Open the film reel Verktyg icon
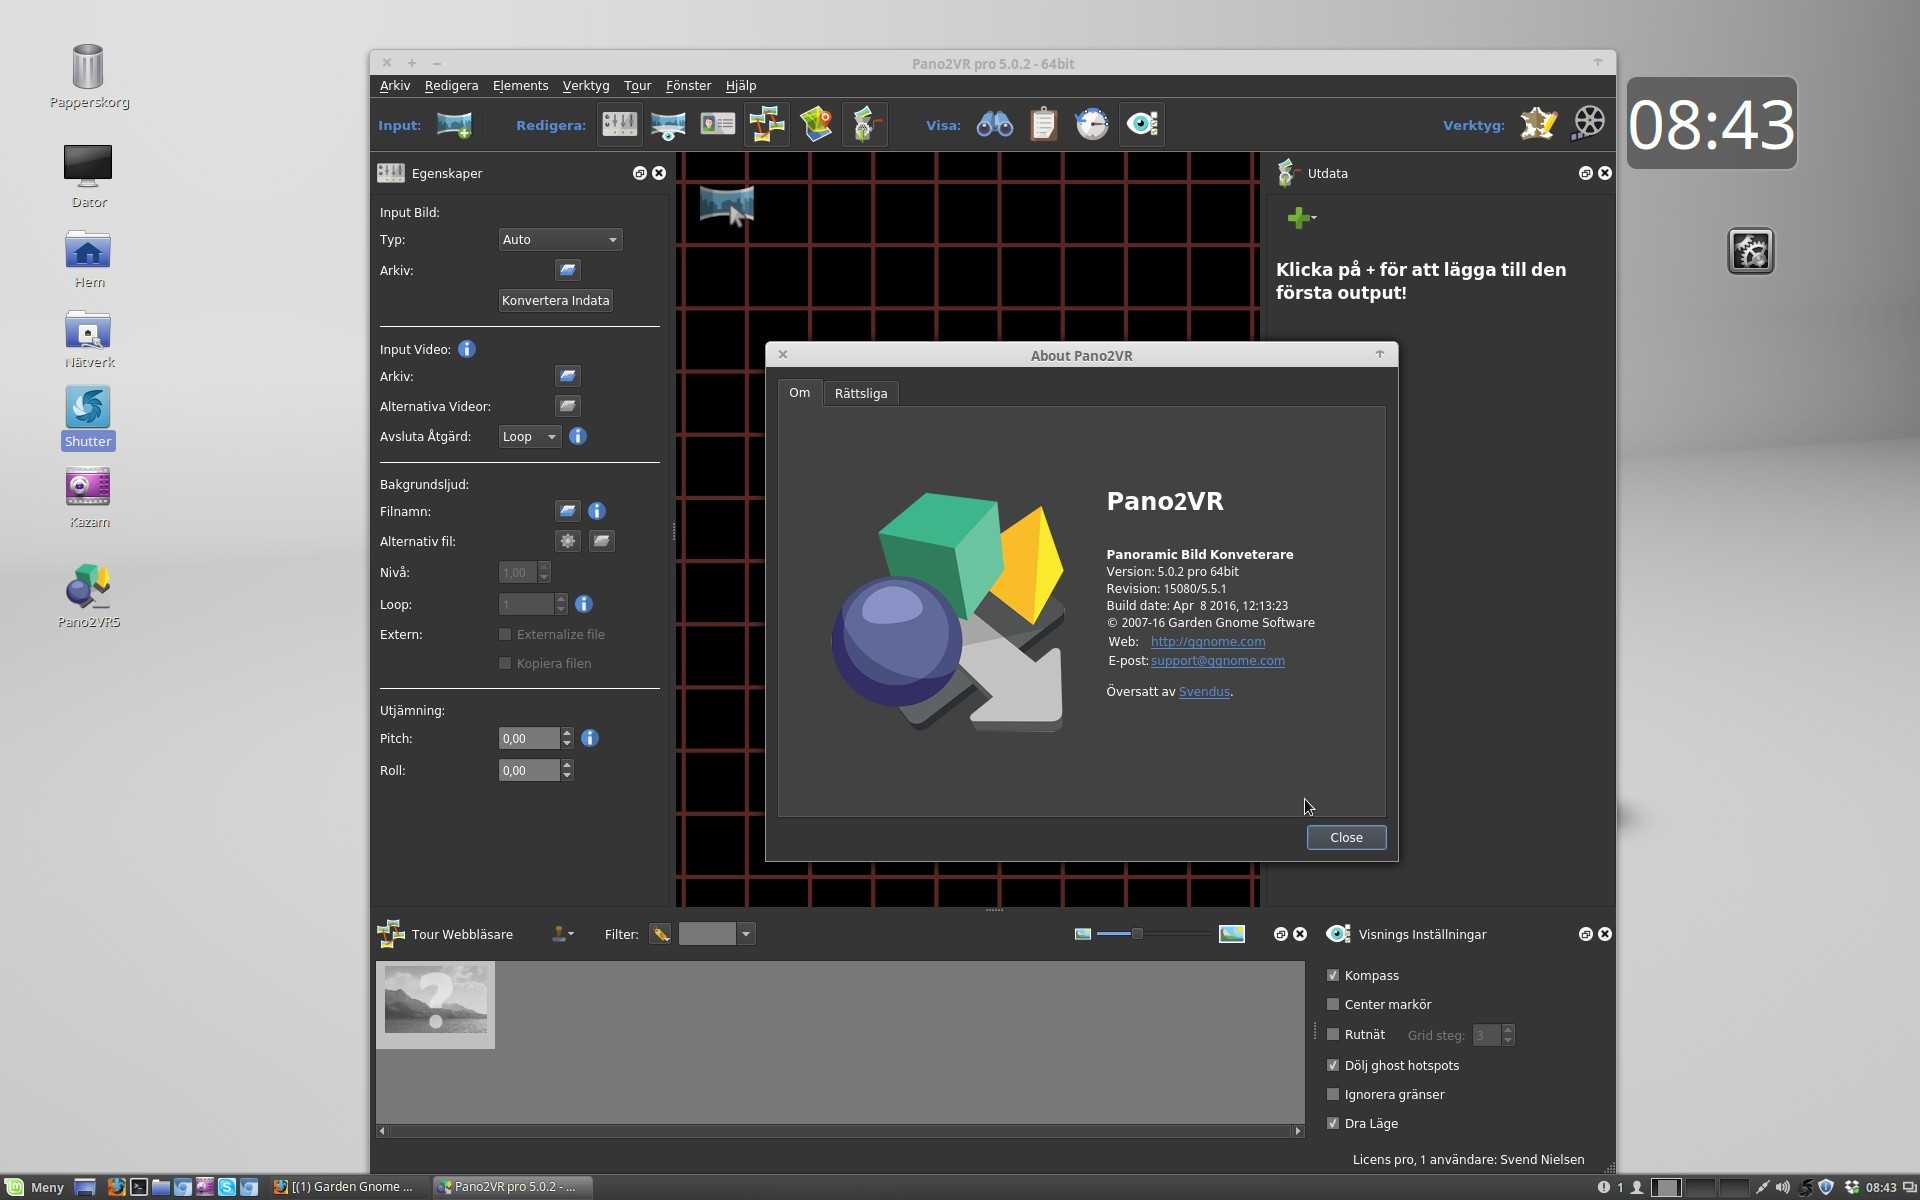The height and width of the screenshot is (1200, 1920). coord(1588,125)
